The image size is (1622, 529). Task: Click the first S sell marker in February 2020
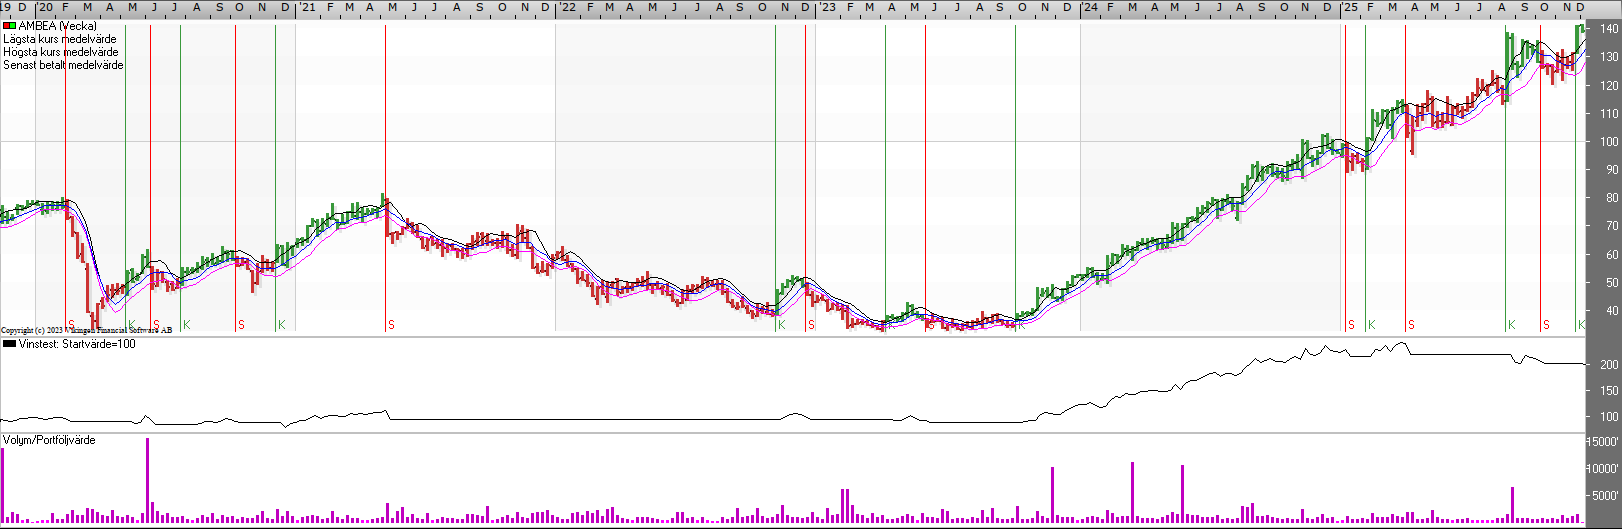[x=71, y=325]
